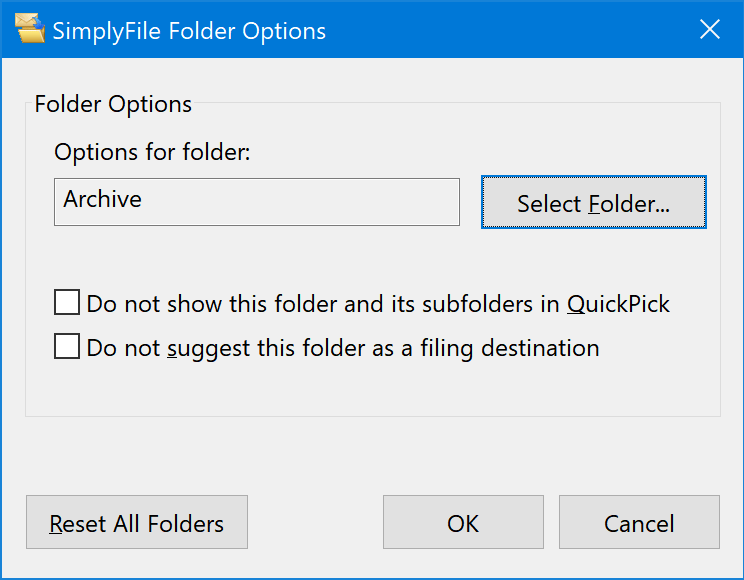Enable 'Do not suggest this folder' checkbox
744x580 pixels.
67,346
